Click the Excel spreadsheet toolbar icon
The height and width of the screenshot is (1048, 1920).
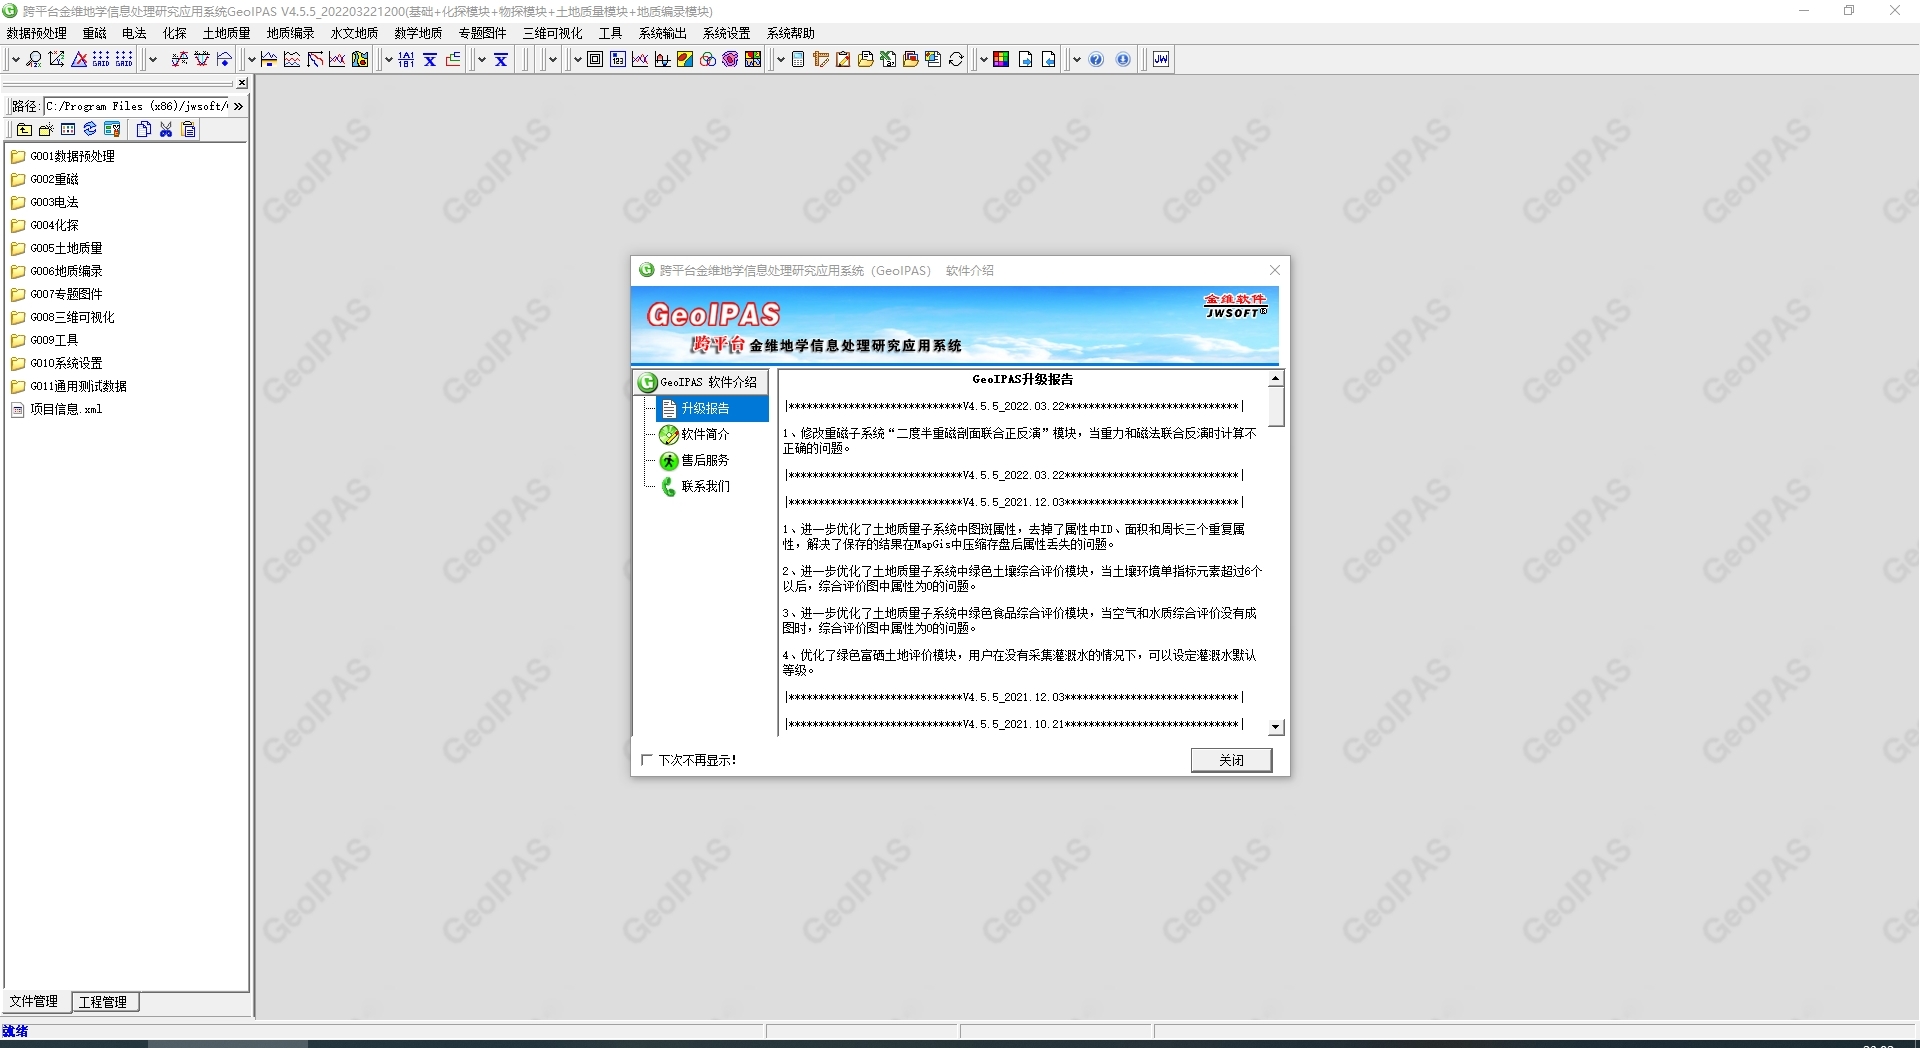click(888, 60)
